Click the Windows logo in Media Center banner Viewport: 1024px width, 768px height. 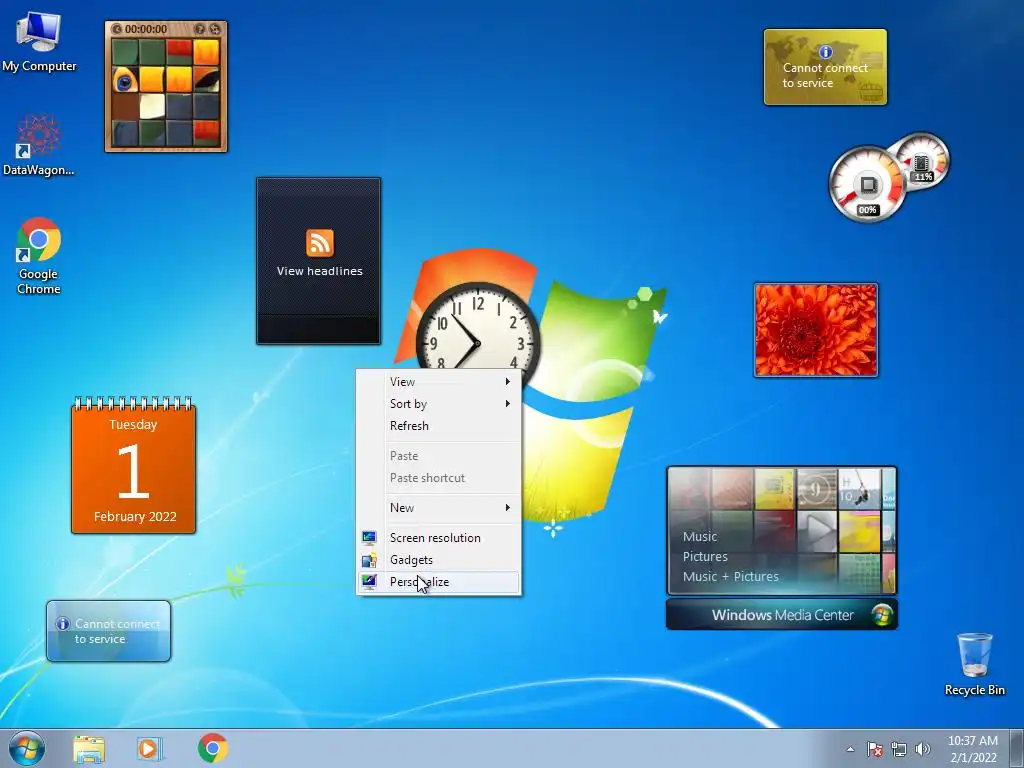[882, 615]
